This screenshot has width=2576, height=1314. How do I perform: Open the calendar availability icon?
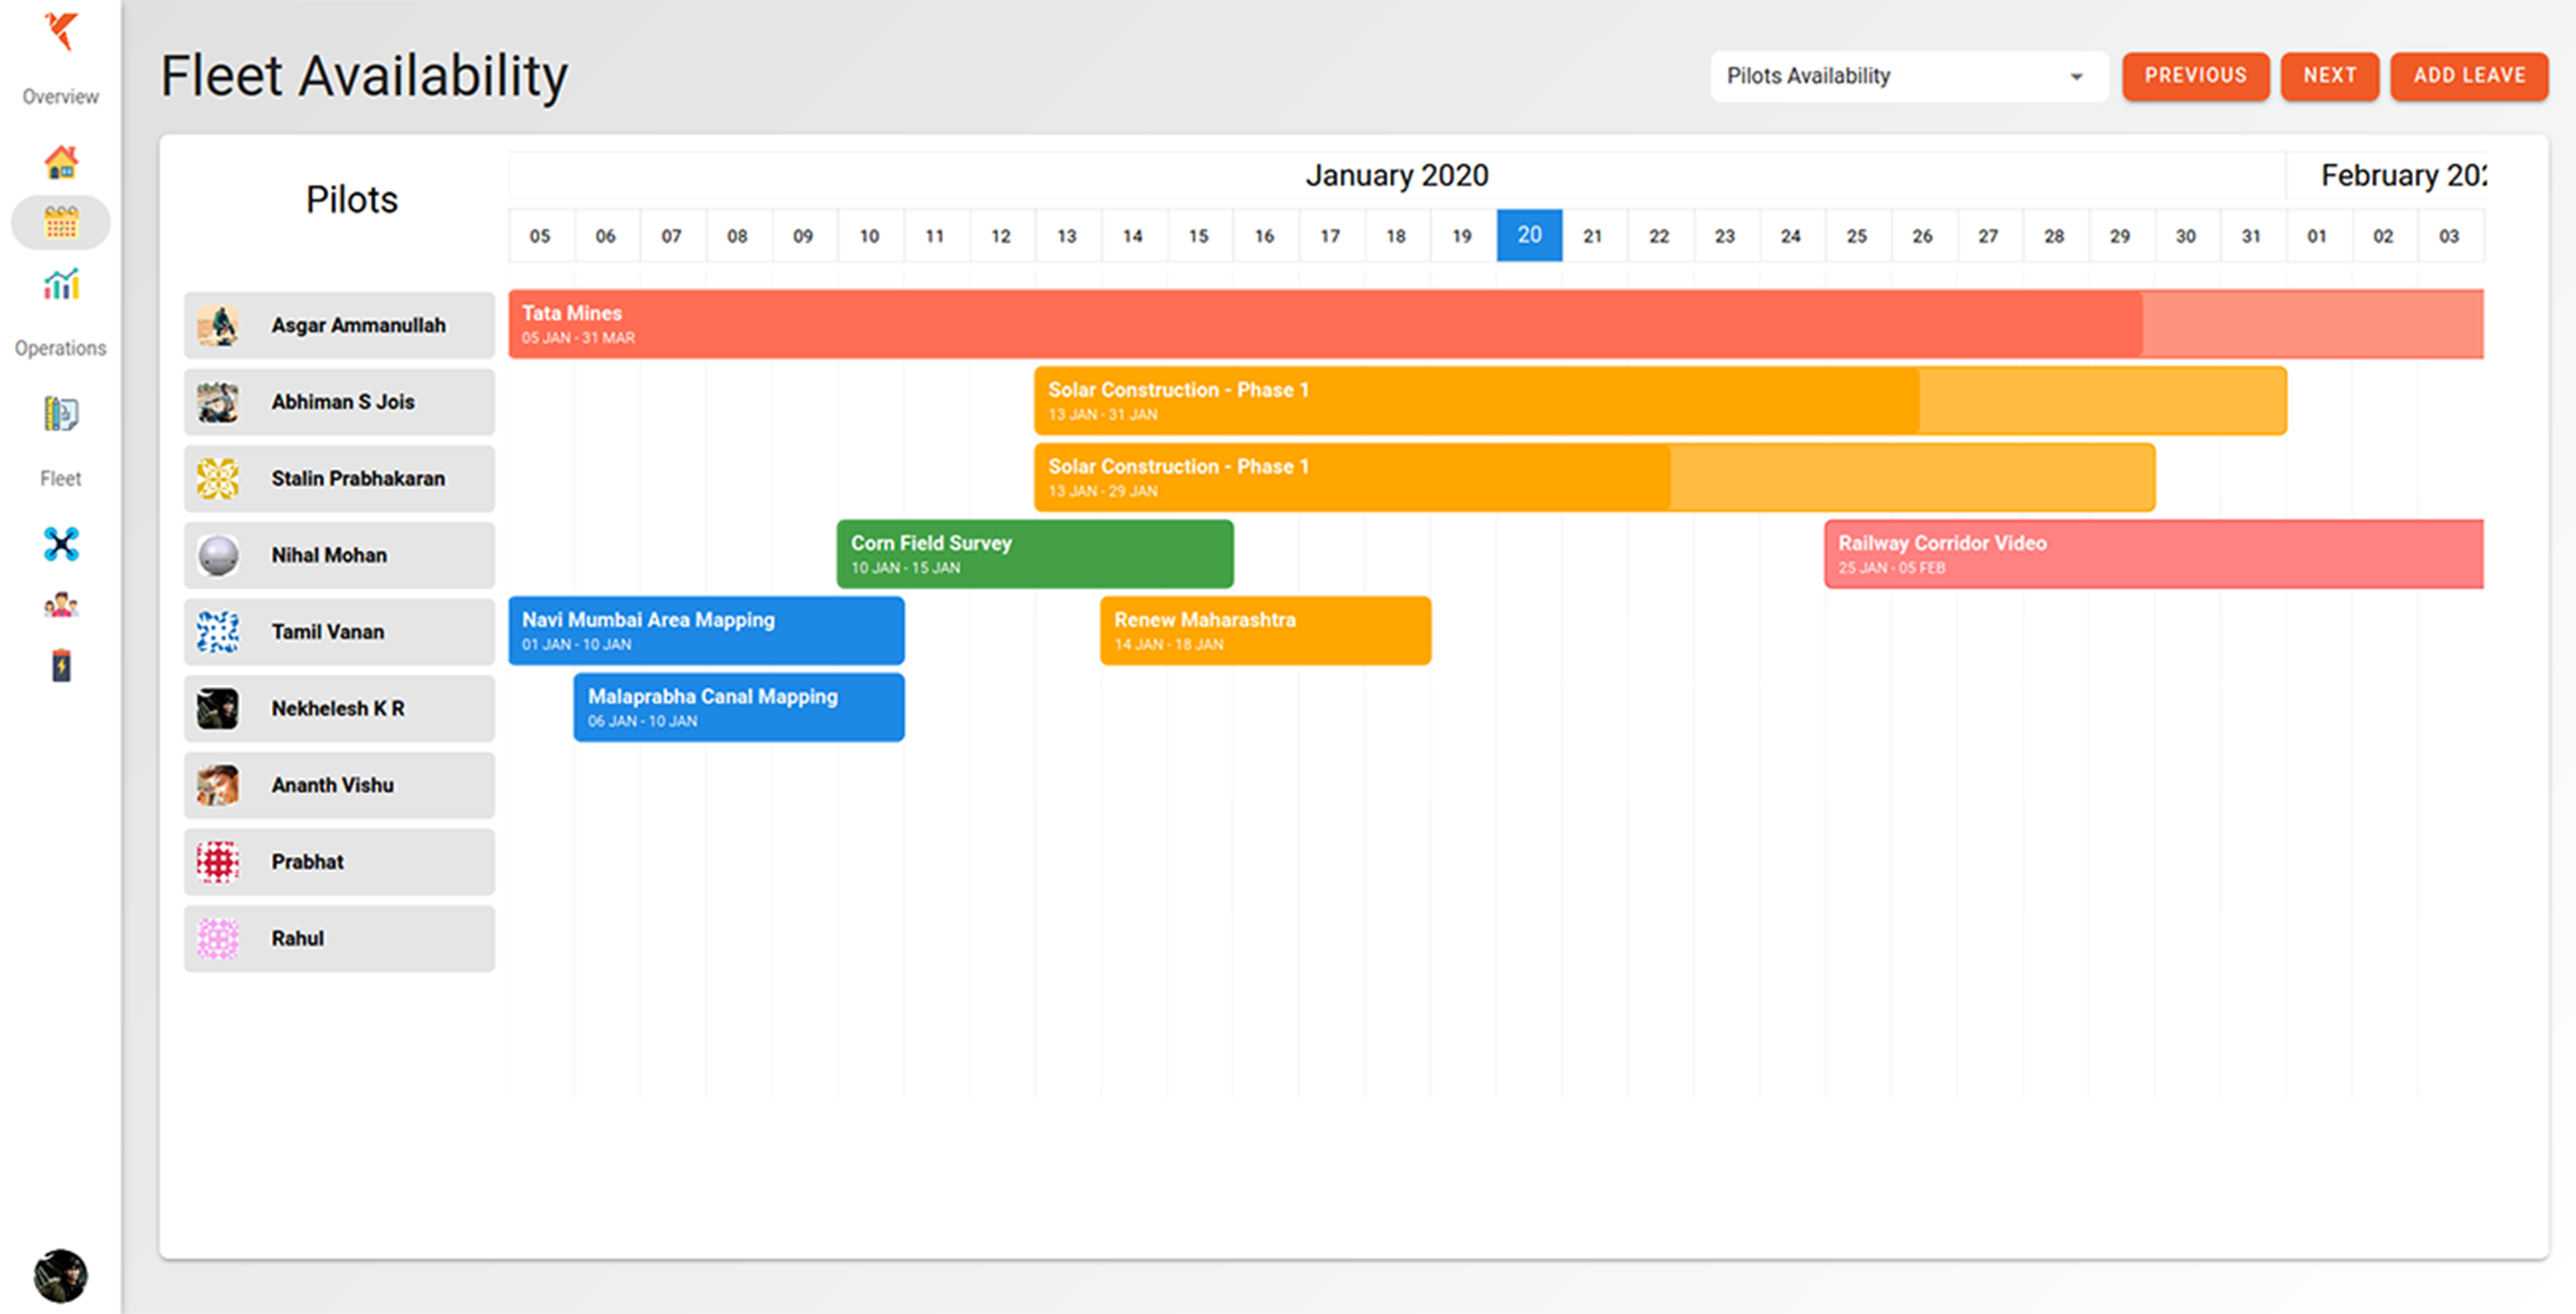coord(61,222)
